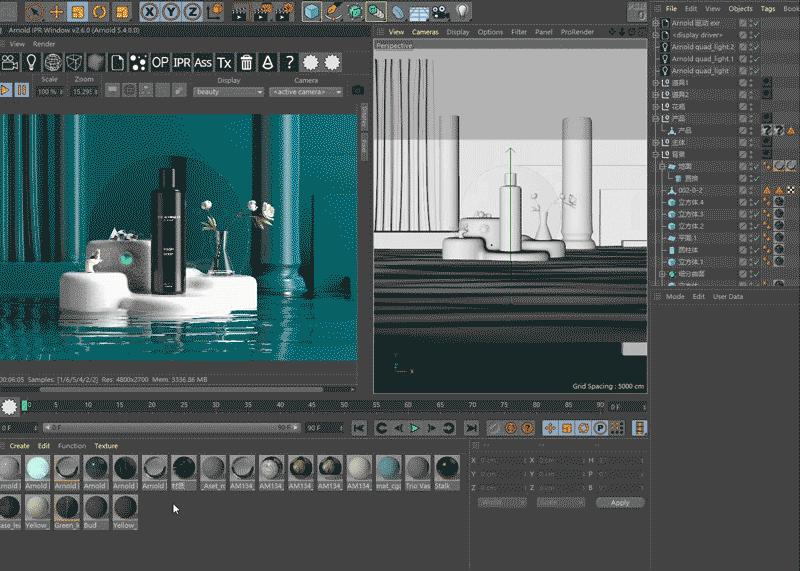Click the Arnold IPR light bulb icon

[31, 63]
